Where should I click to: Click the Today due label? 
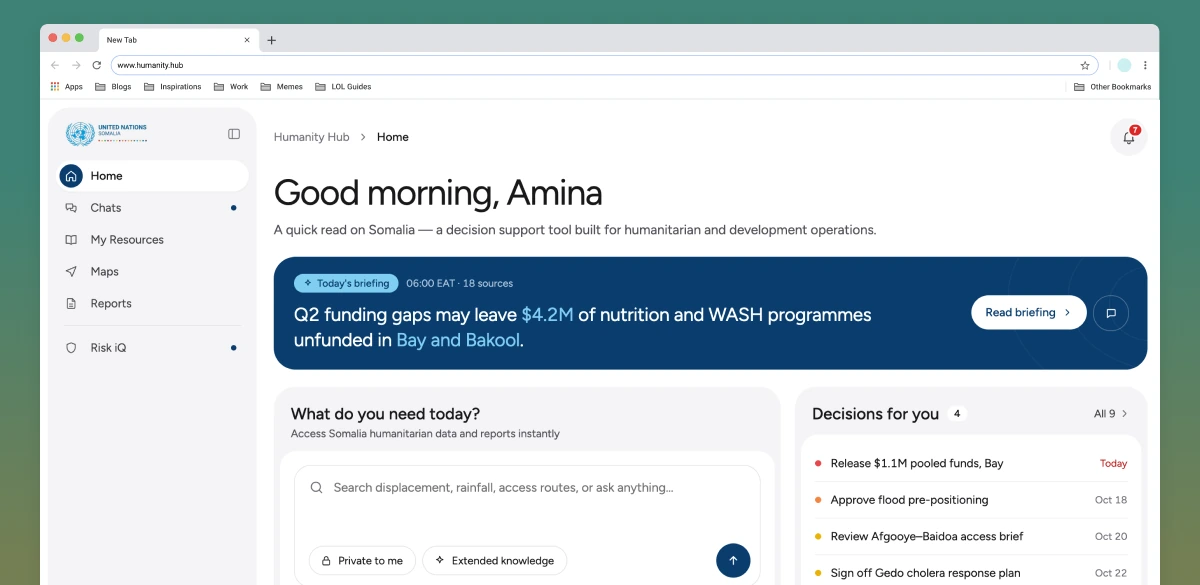(x=1113, y=464)
